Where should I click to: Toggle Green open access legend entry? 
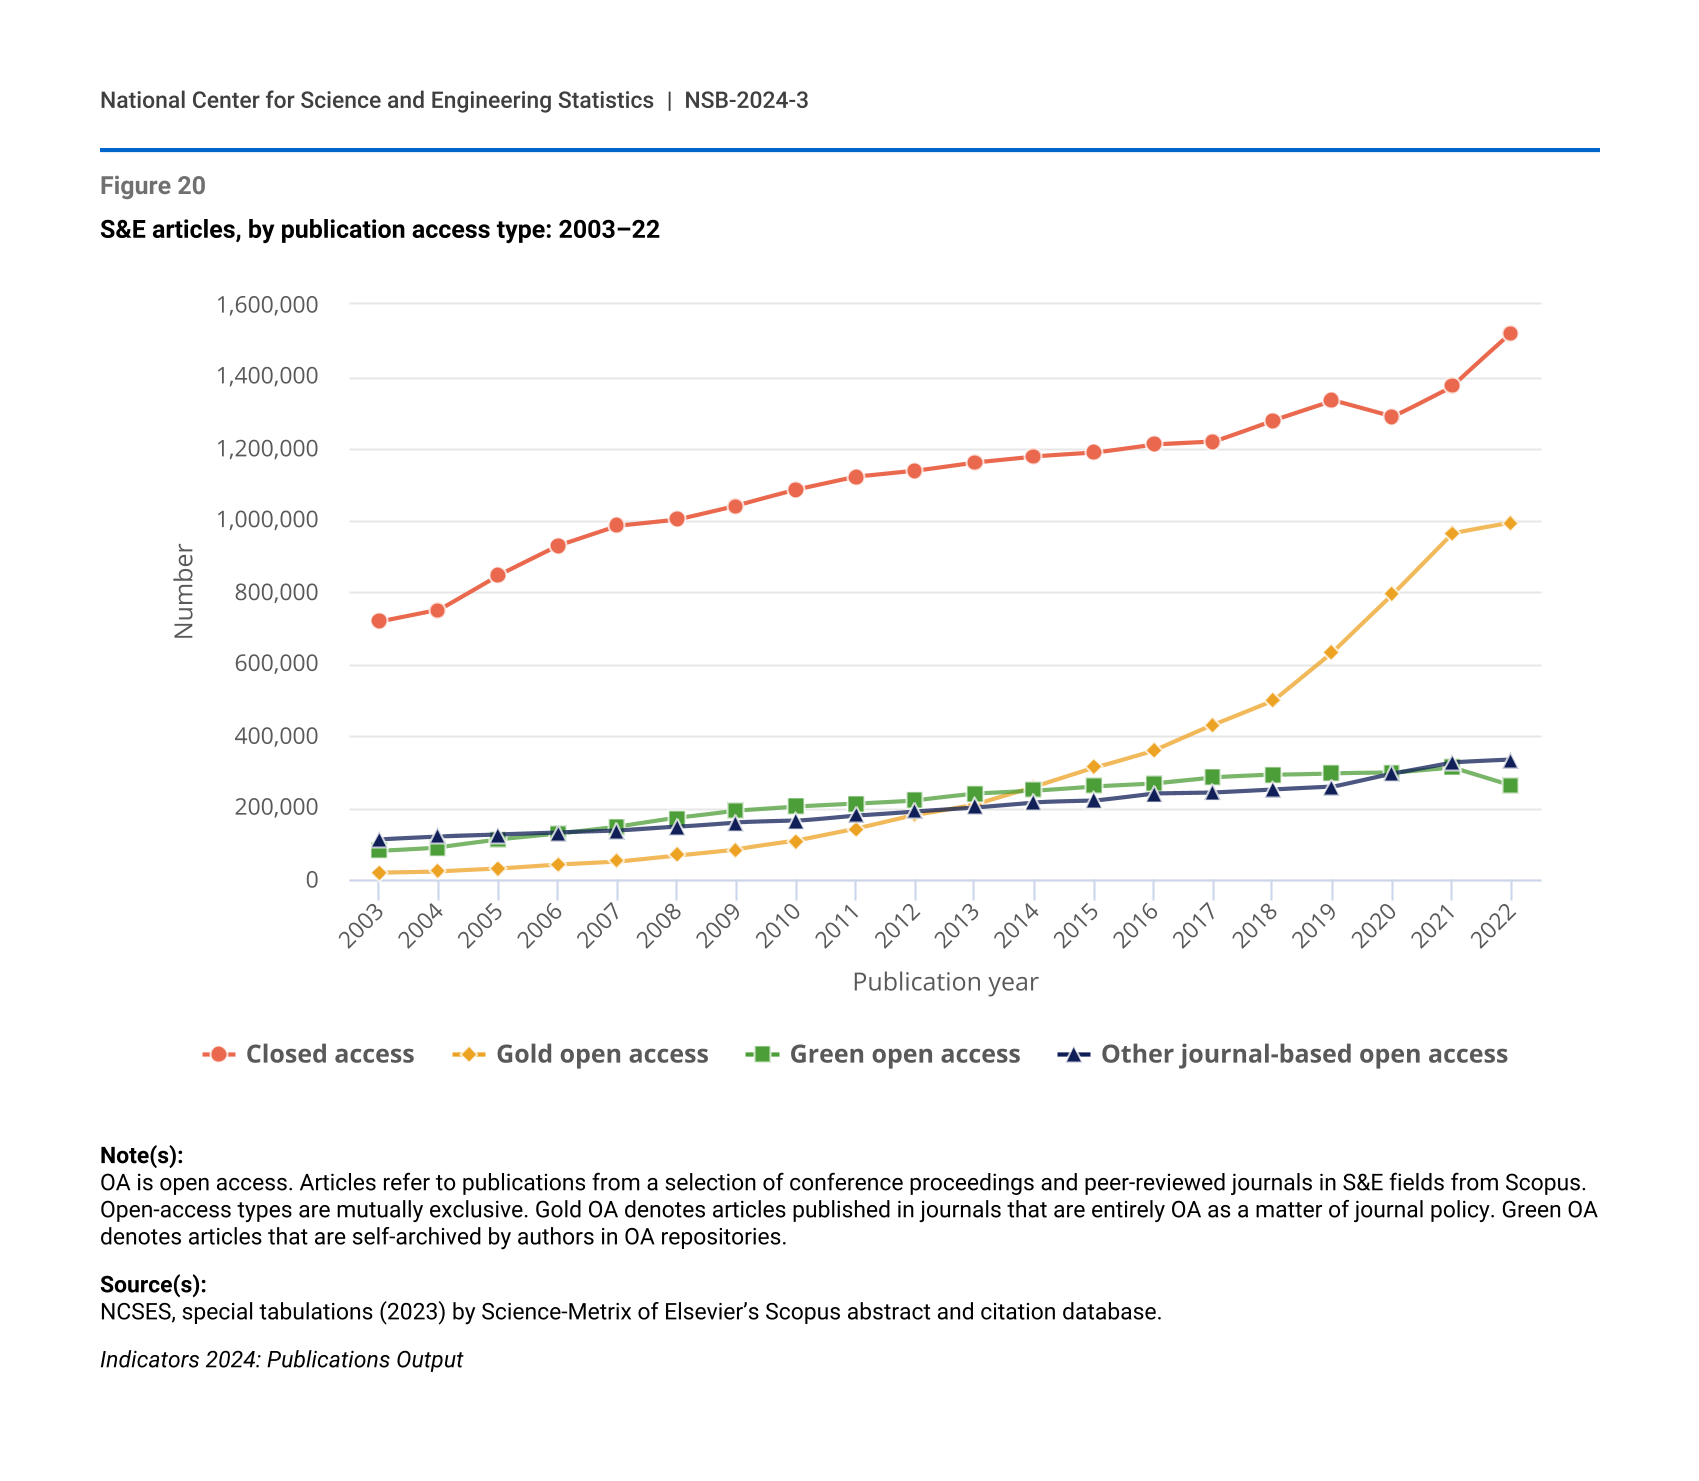pos(884,1054)
